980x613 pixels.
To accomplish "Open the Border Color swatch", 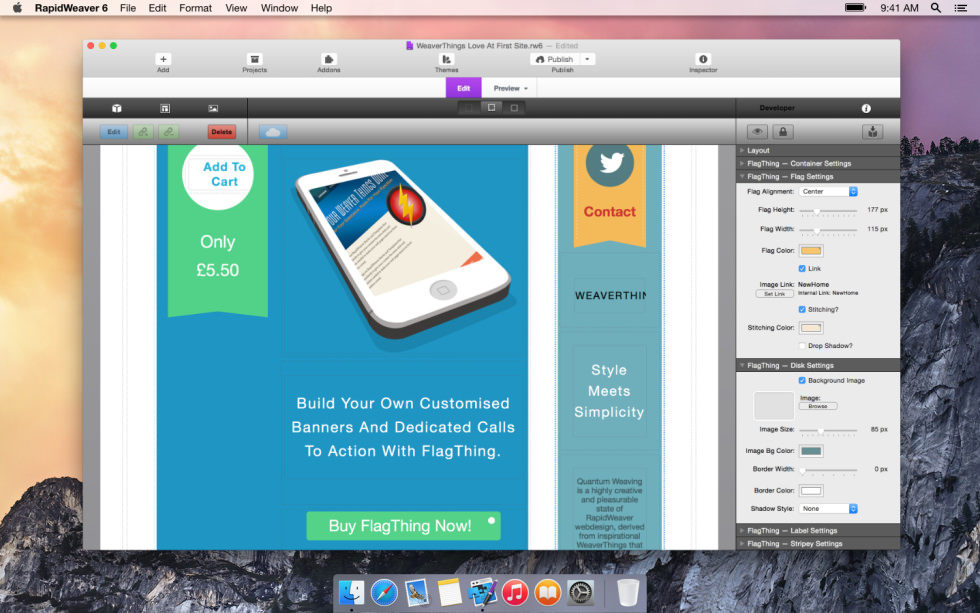I will point(811,491).
